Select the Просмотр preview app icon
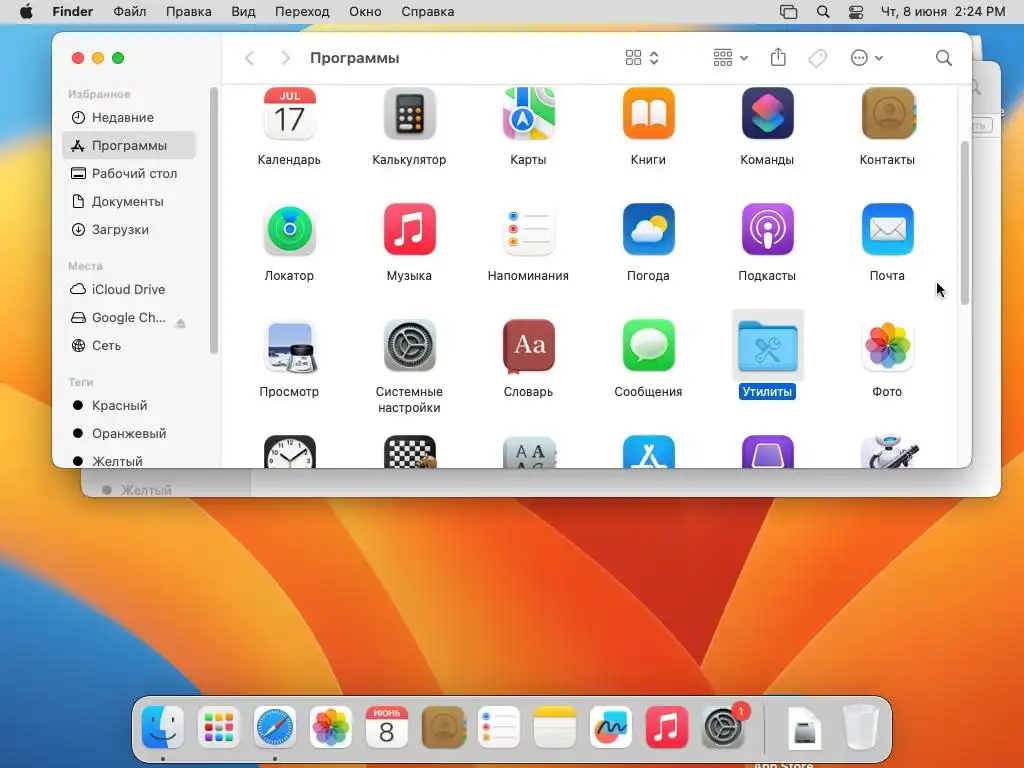Viewport: 1024px width, 768px height. (x=289, y=346)
